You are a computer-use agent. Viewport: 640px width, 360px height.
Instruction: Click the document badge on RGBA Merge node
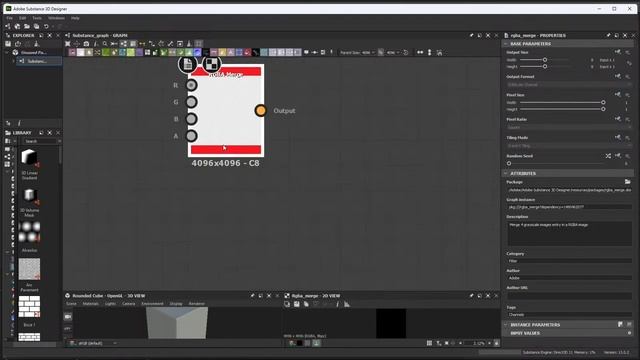pos(187,64)
